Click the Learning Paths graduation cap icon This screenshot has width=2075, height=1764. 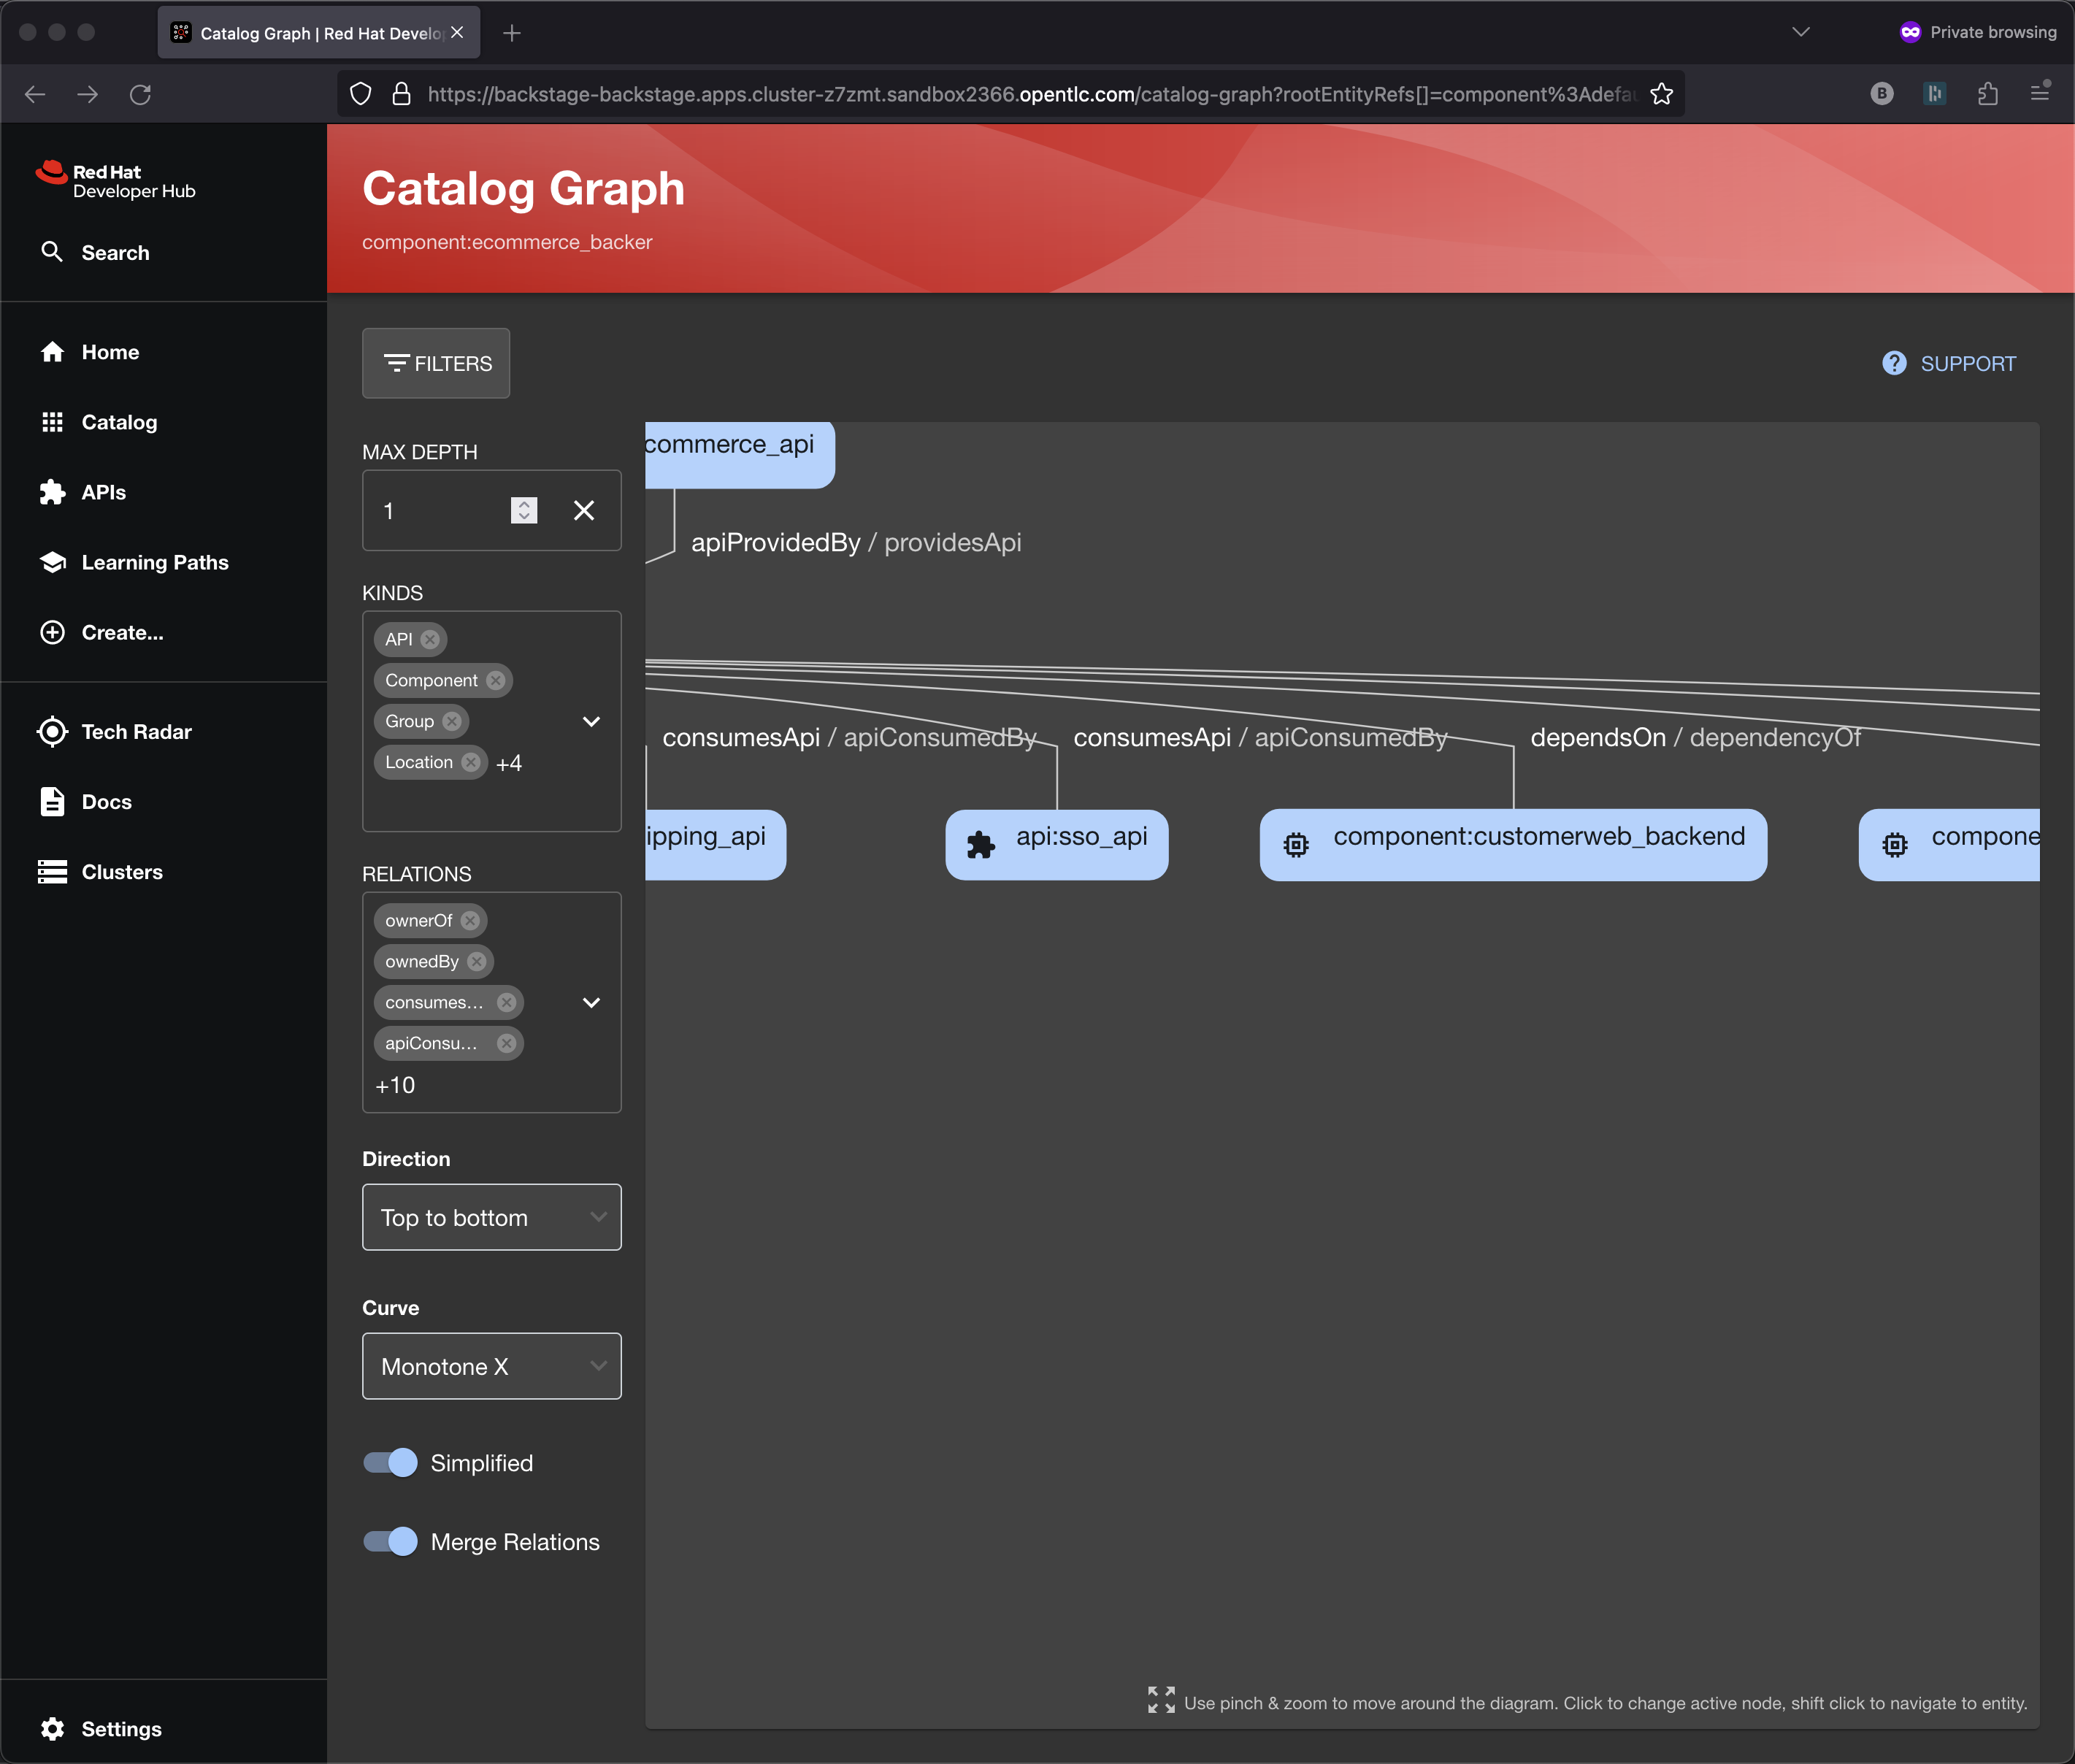(52, 562)
